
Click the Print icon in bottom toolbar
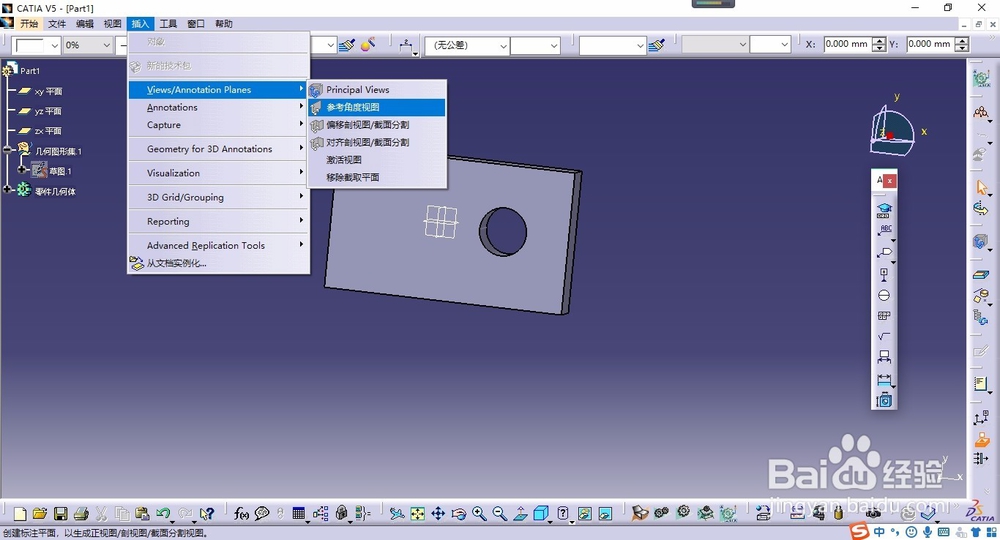tap(81, 513)
